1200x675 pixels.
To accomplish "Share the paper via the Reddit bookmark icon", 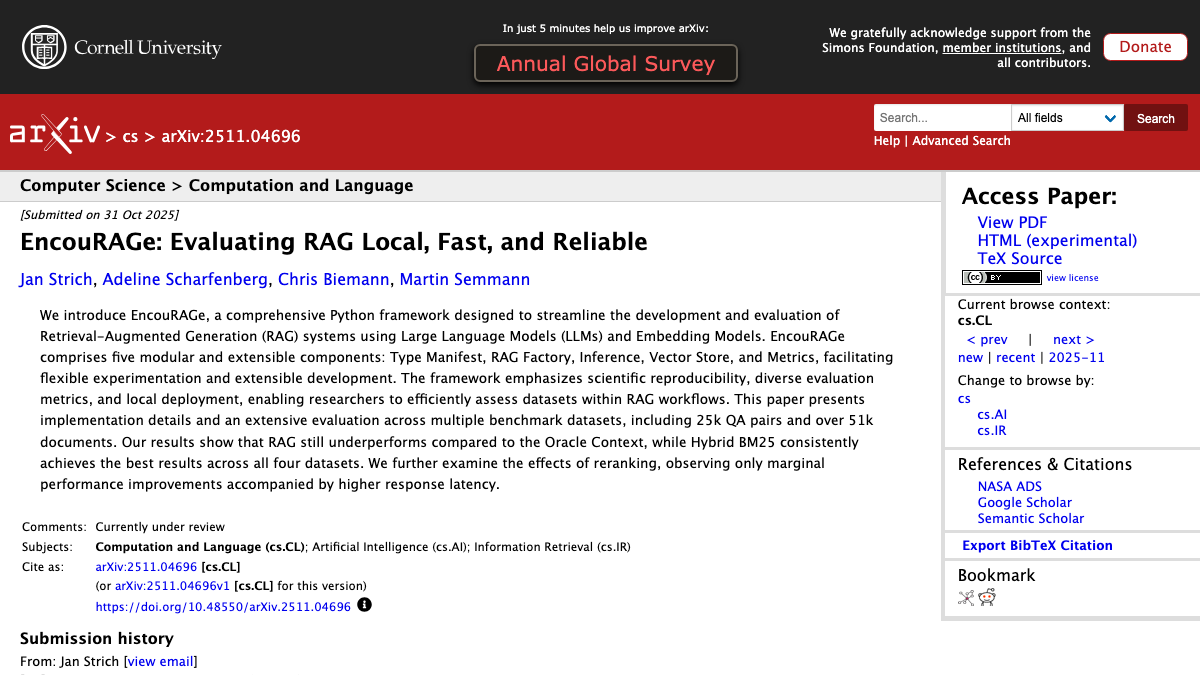I will click(x=987, y=596).
